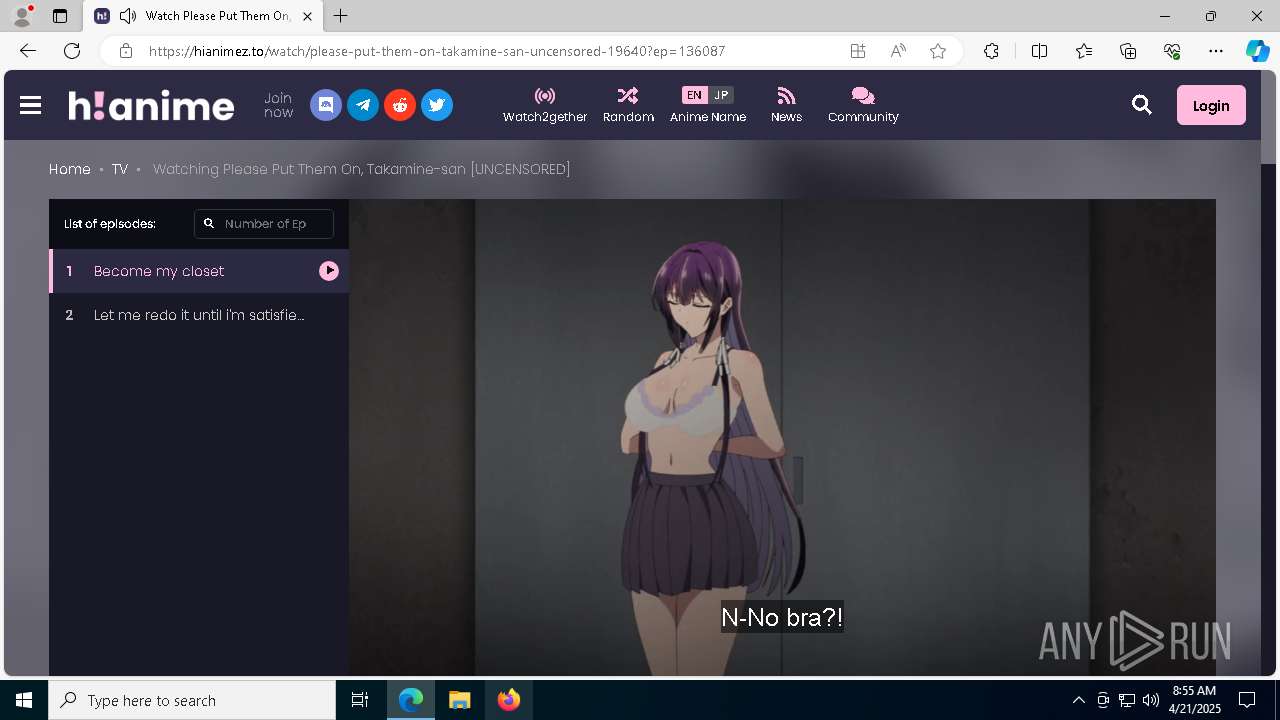Open the News section
Image resolution: width=1280 pixels, height=720 pixels.
pyautogui.click(x=786, y=105)
